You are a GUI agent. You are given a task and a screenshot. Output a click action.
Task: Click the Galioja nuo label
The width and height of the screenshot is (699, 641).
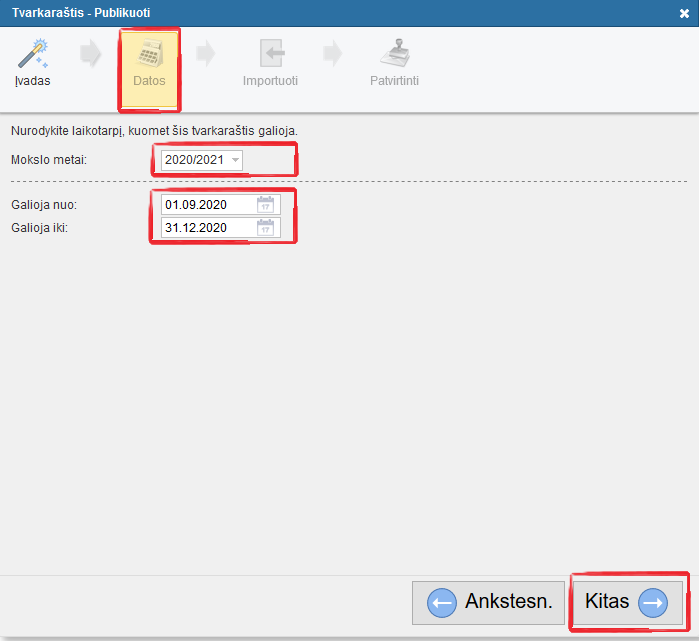click(44, 205)
